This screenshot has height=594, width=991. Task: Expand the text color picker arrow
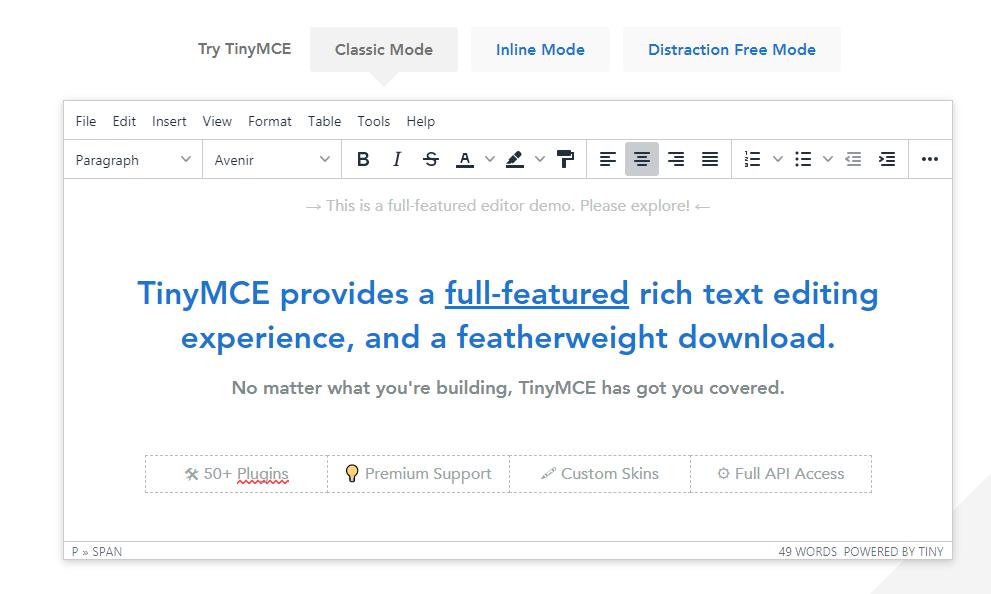[489, 159]
